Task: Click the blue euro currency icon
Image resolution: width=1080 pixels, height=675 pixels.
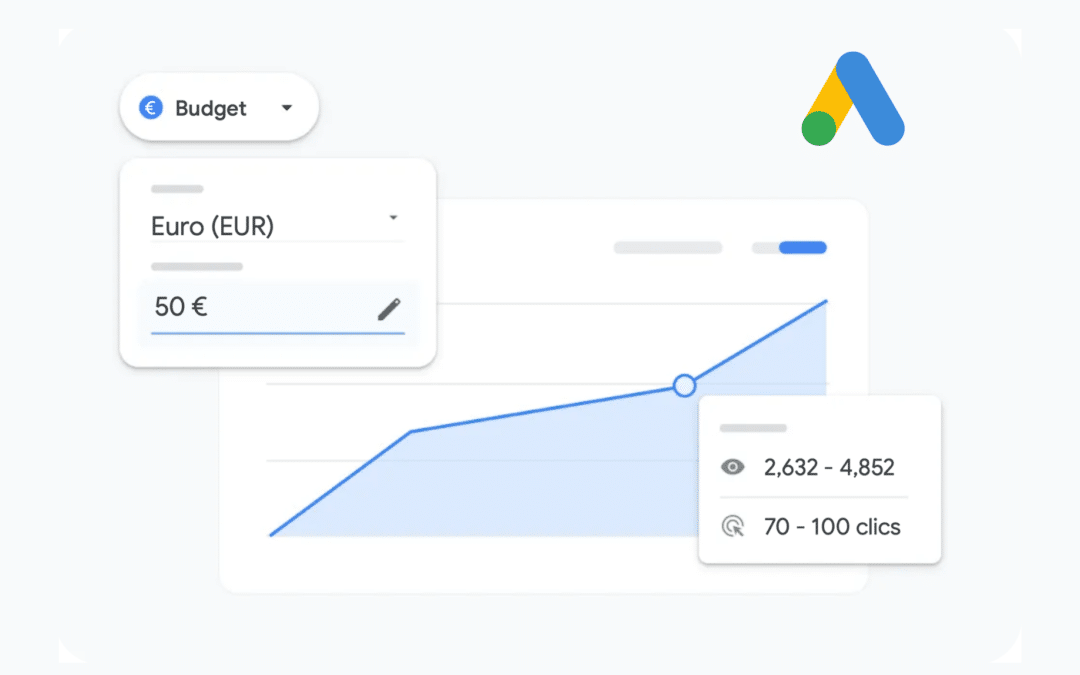Action: point(151,107)
